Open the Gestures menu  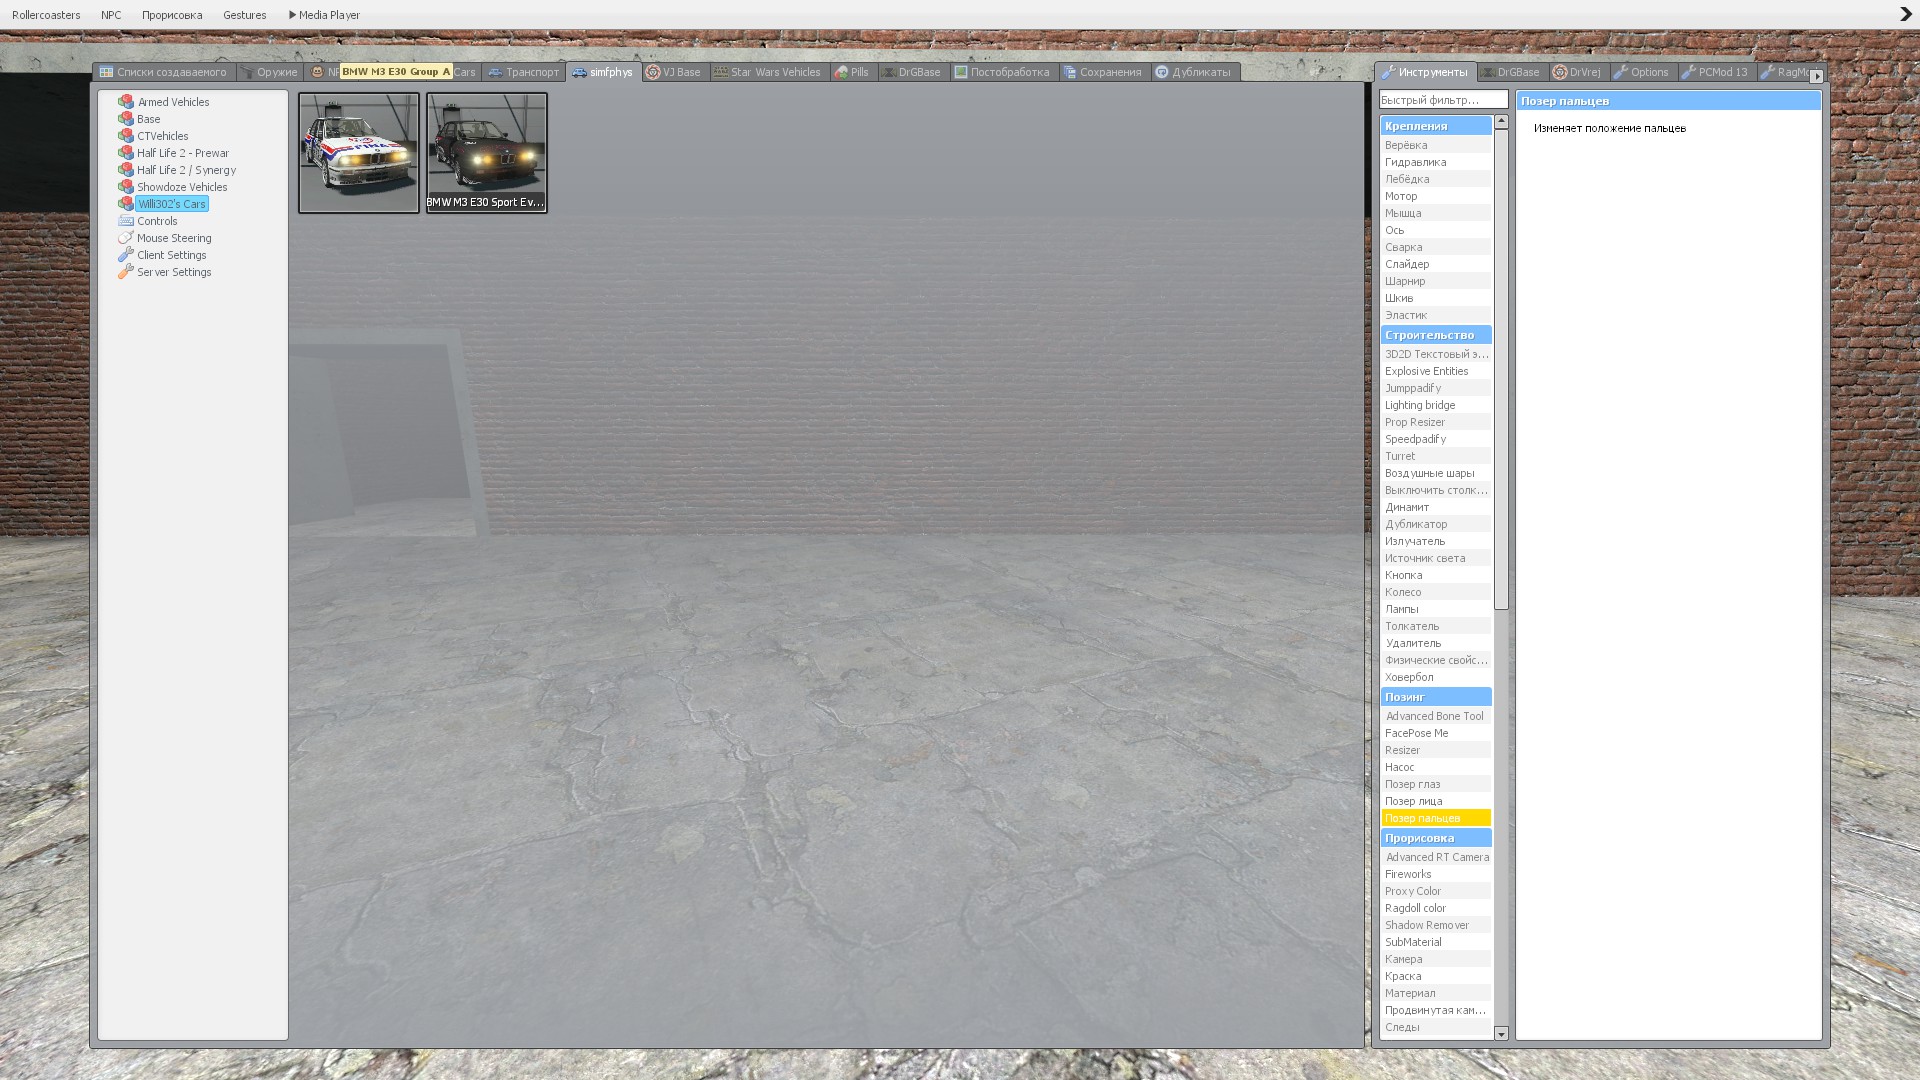click(x=244, y=15)
